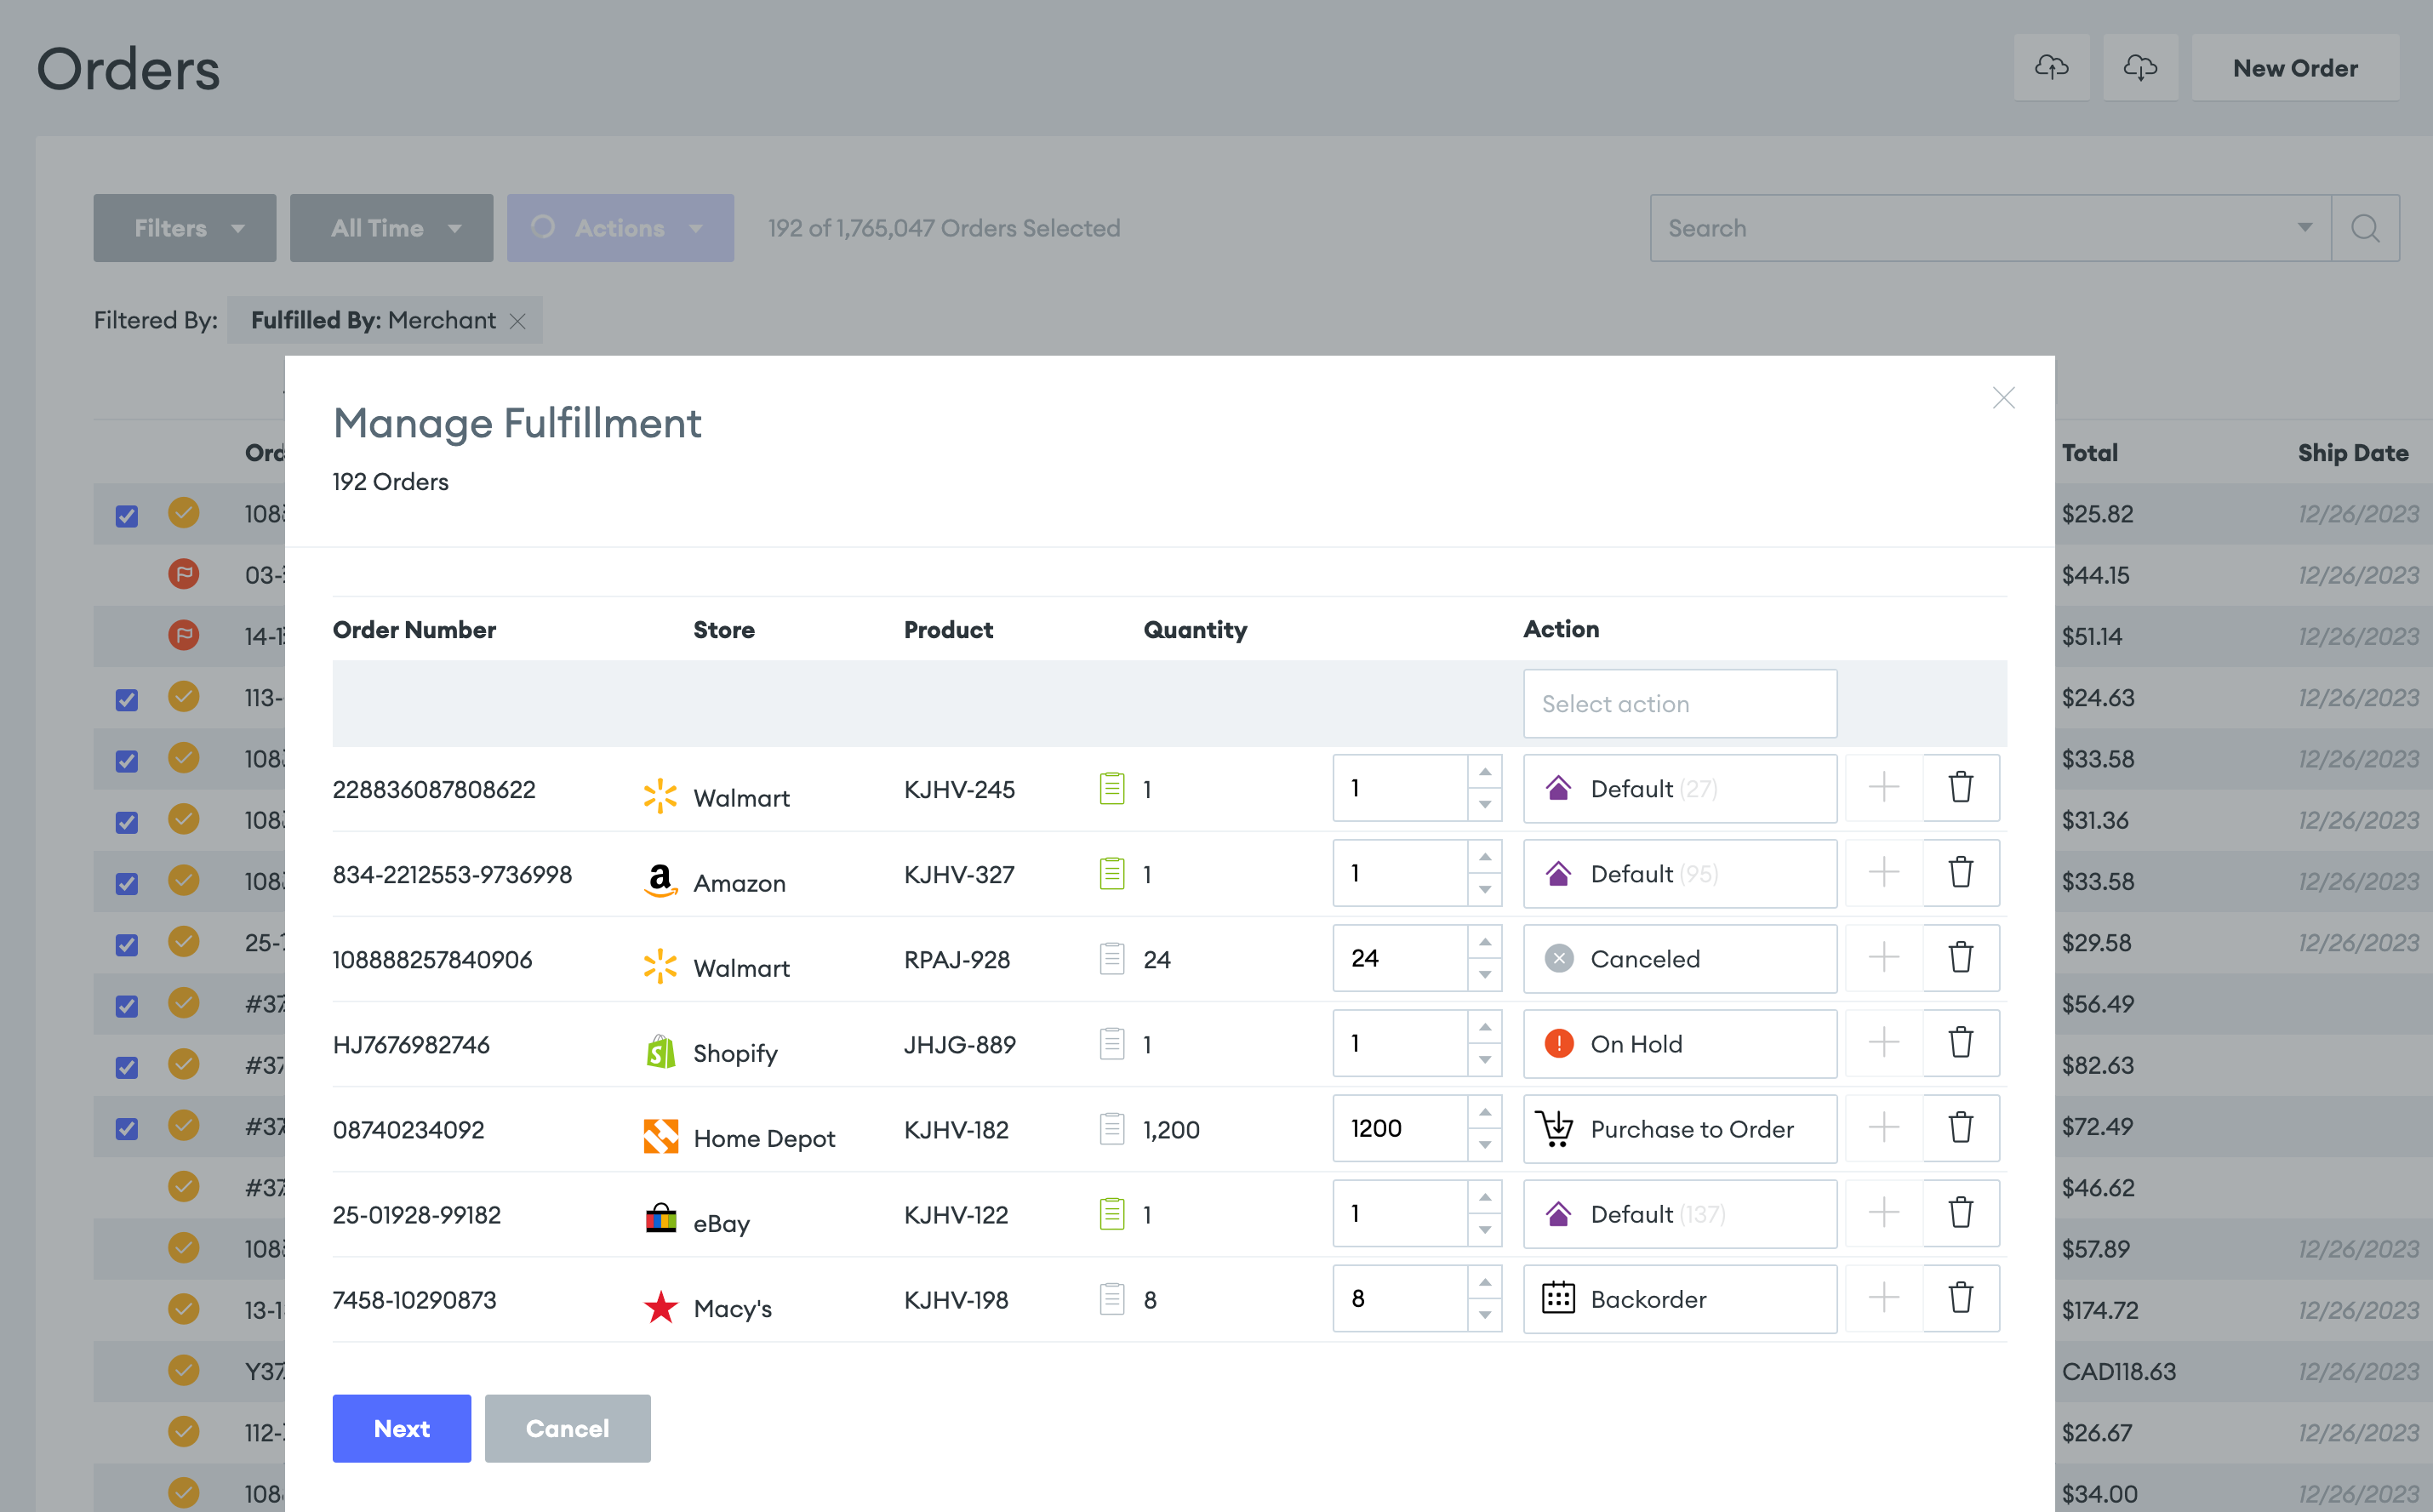This screenshot has width=2433, height=1512.
Task: Open the All Time date filter dropdown
Action: 391,228
